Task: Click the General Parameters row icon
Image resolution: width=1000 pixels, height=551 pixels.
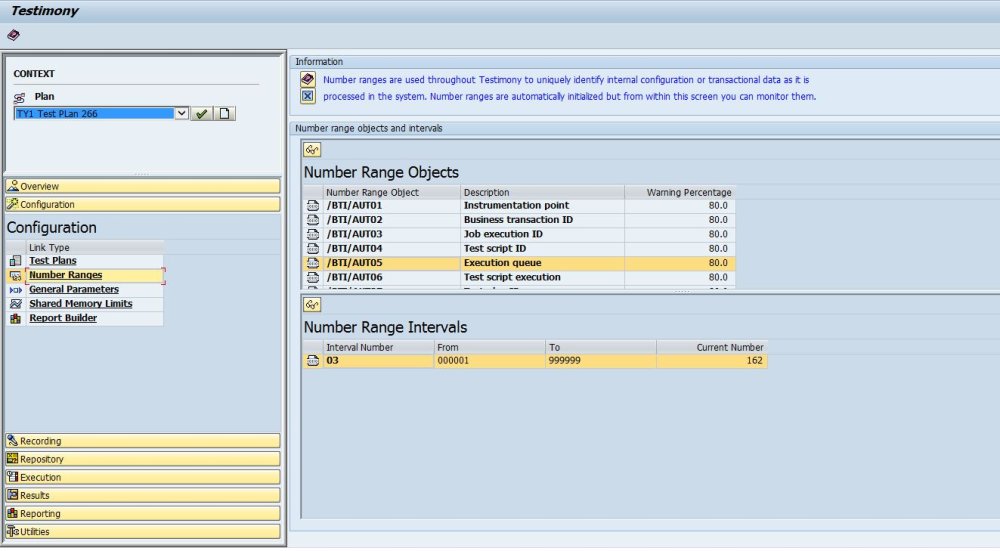Action: pos(15,290)
